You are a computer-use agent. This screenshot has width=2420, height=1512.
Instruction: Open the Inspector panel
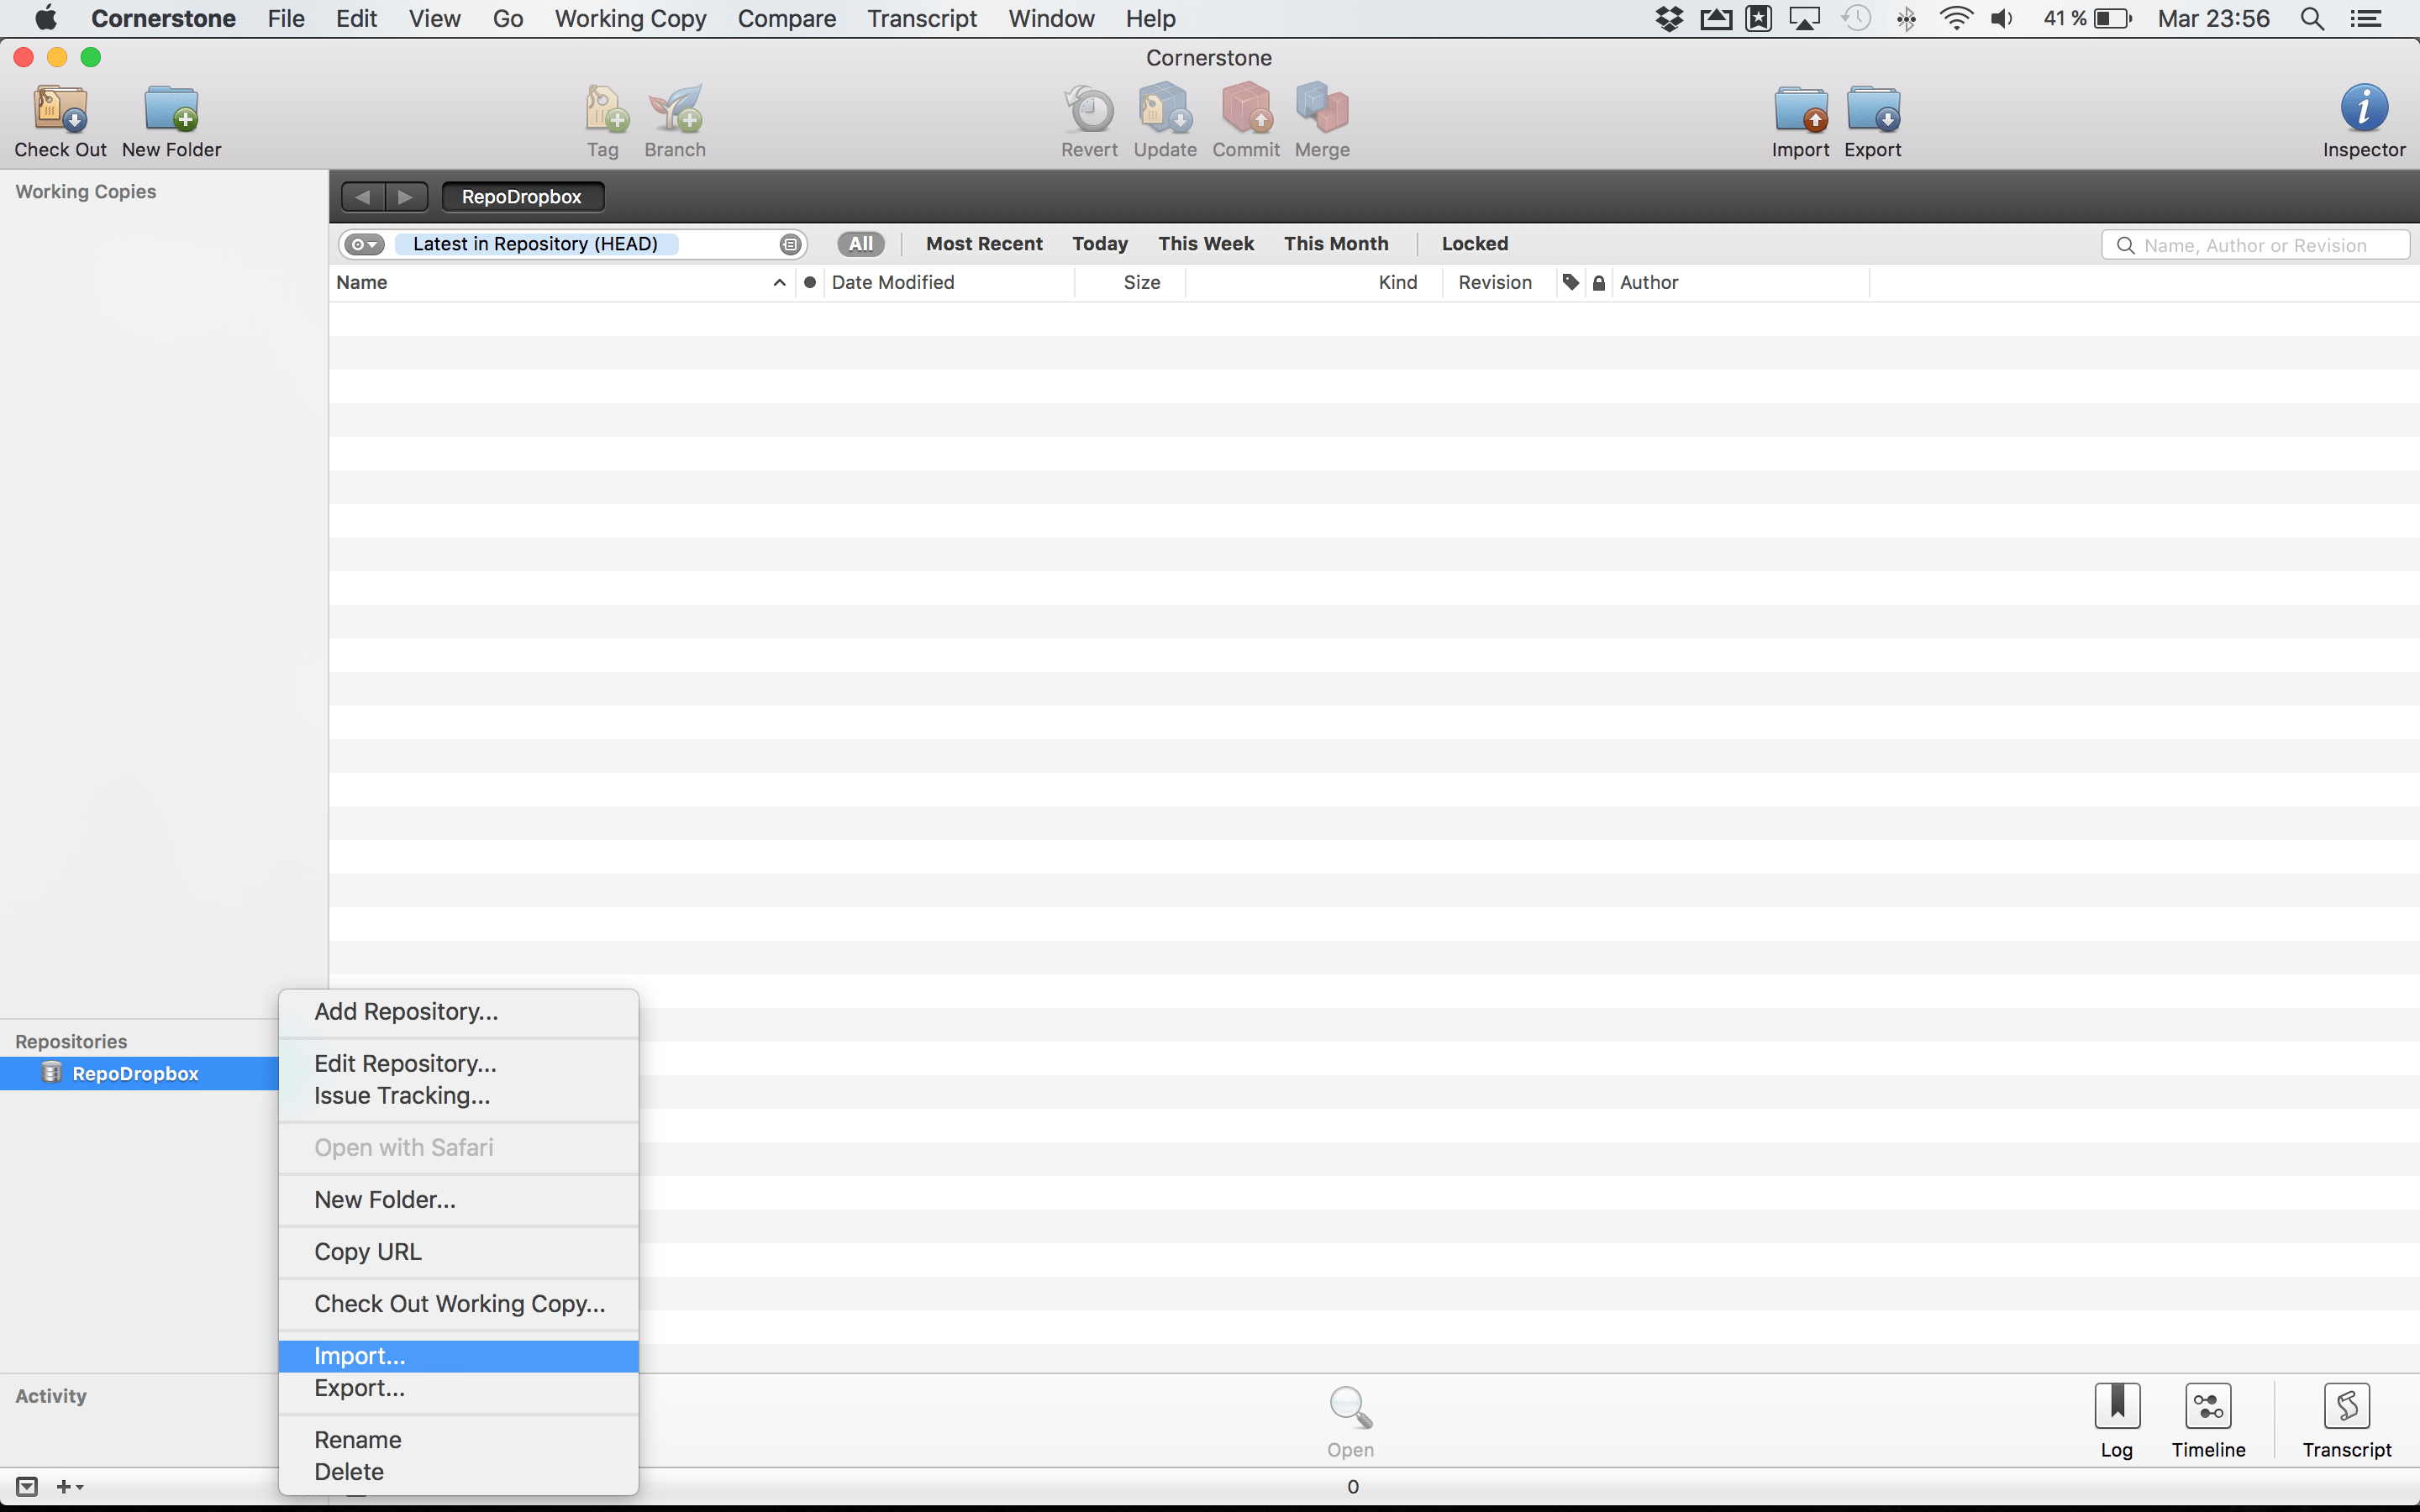[x=2364, y=107]
